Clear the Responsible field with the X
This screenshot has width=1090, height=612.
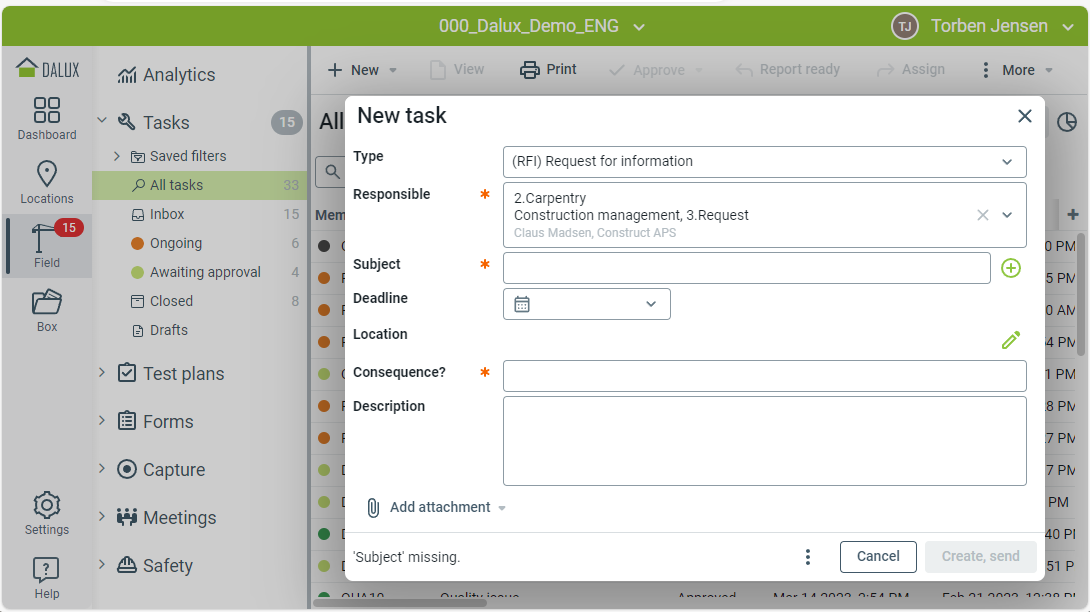point(982,215)
